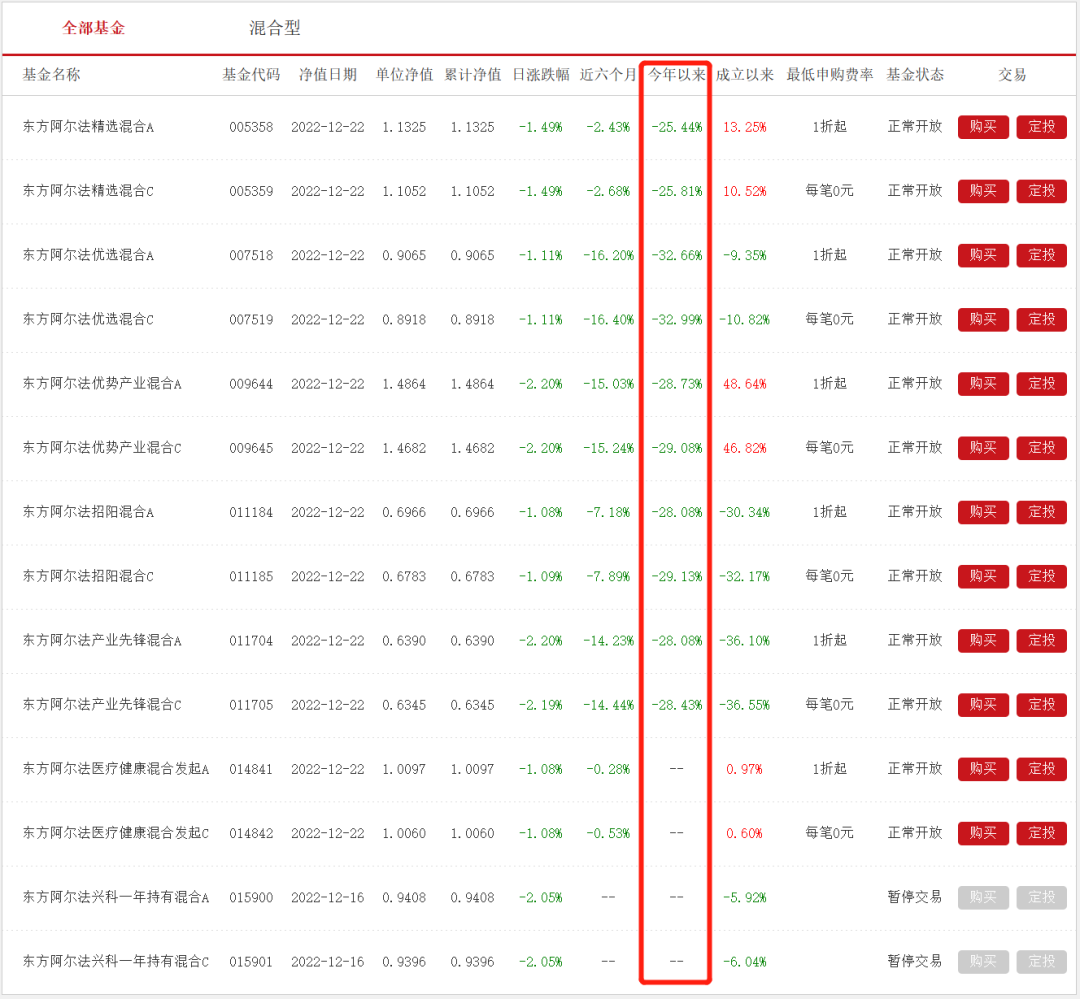Click 购买 for 东方阿尔法招阳混合A
The height and width of the screenshot is (999, 1080).
pyautogui.click(x=982, y=512)
